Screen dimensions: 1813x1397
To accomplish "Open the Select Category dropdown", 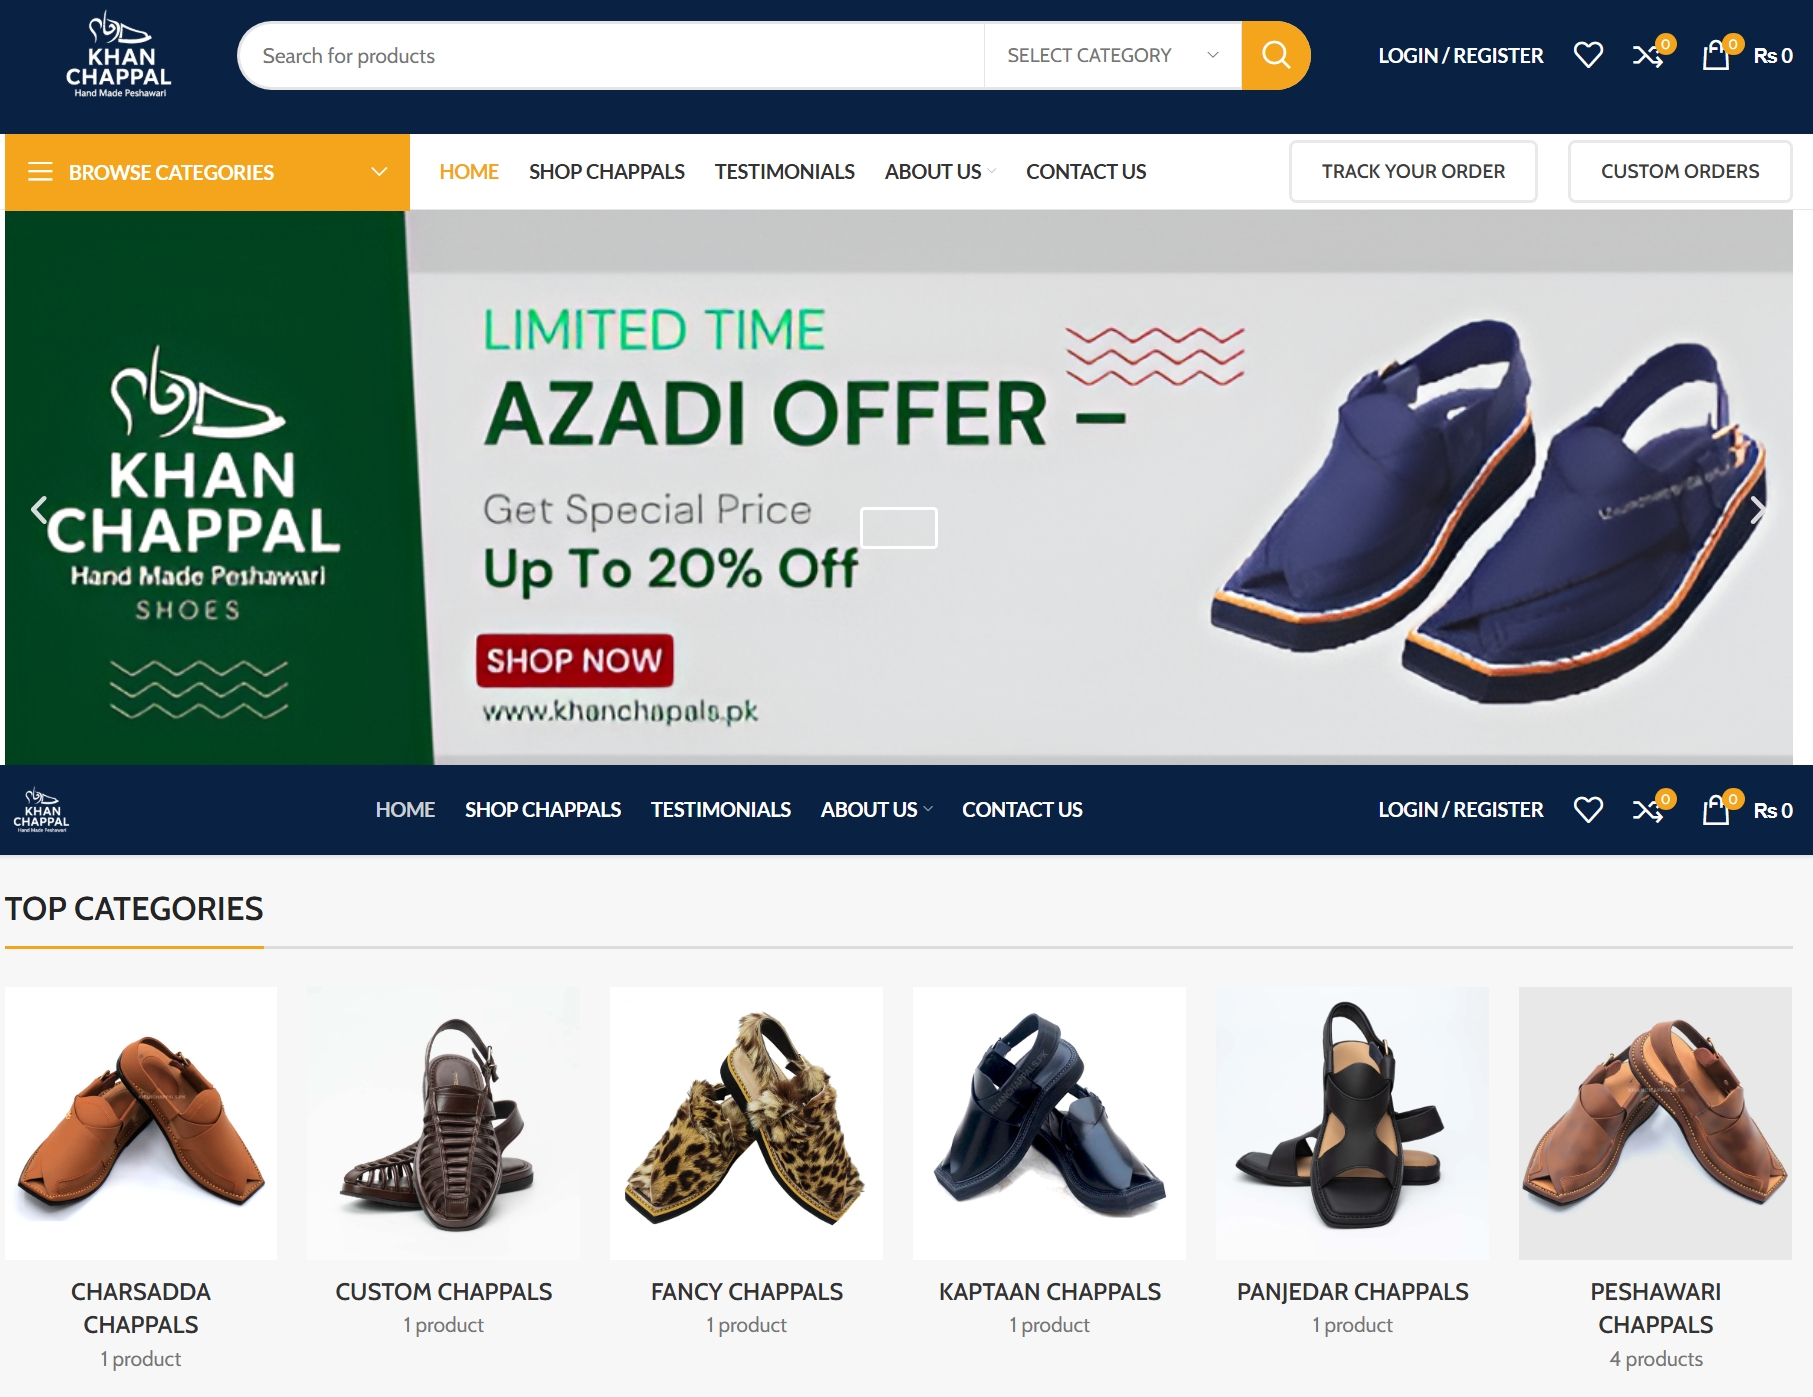I will tap(1113, 55).
